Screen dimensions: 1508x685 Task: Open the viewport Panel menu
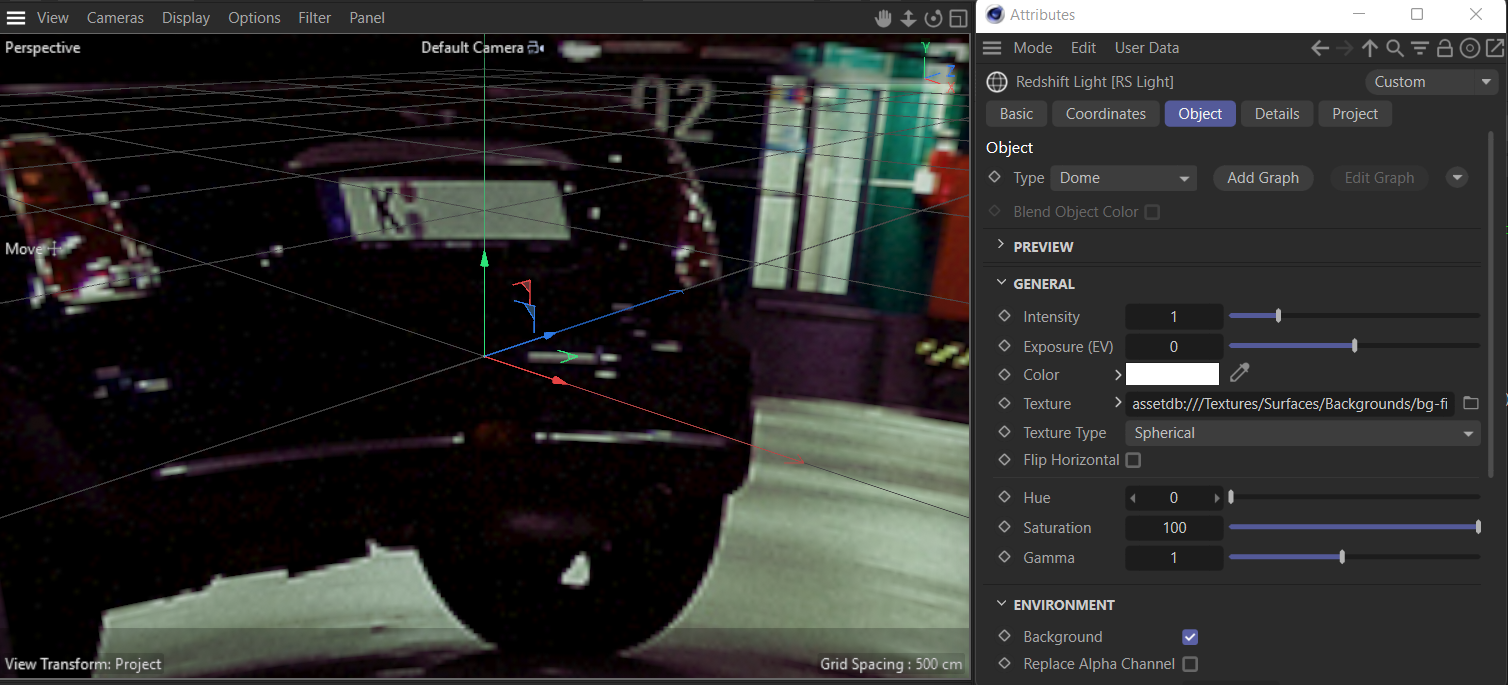pos(367,18)
